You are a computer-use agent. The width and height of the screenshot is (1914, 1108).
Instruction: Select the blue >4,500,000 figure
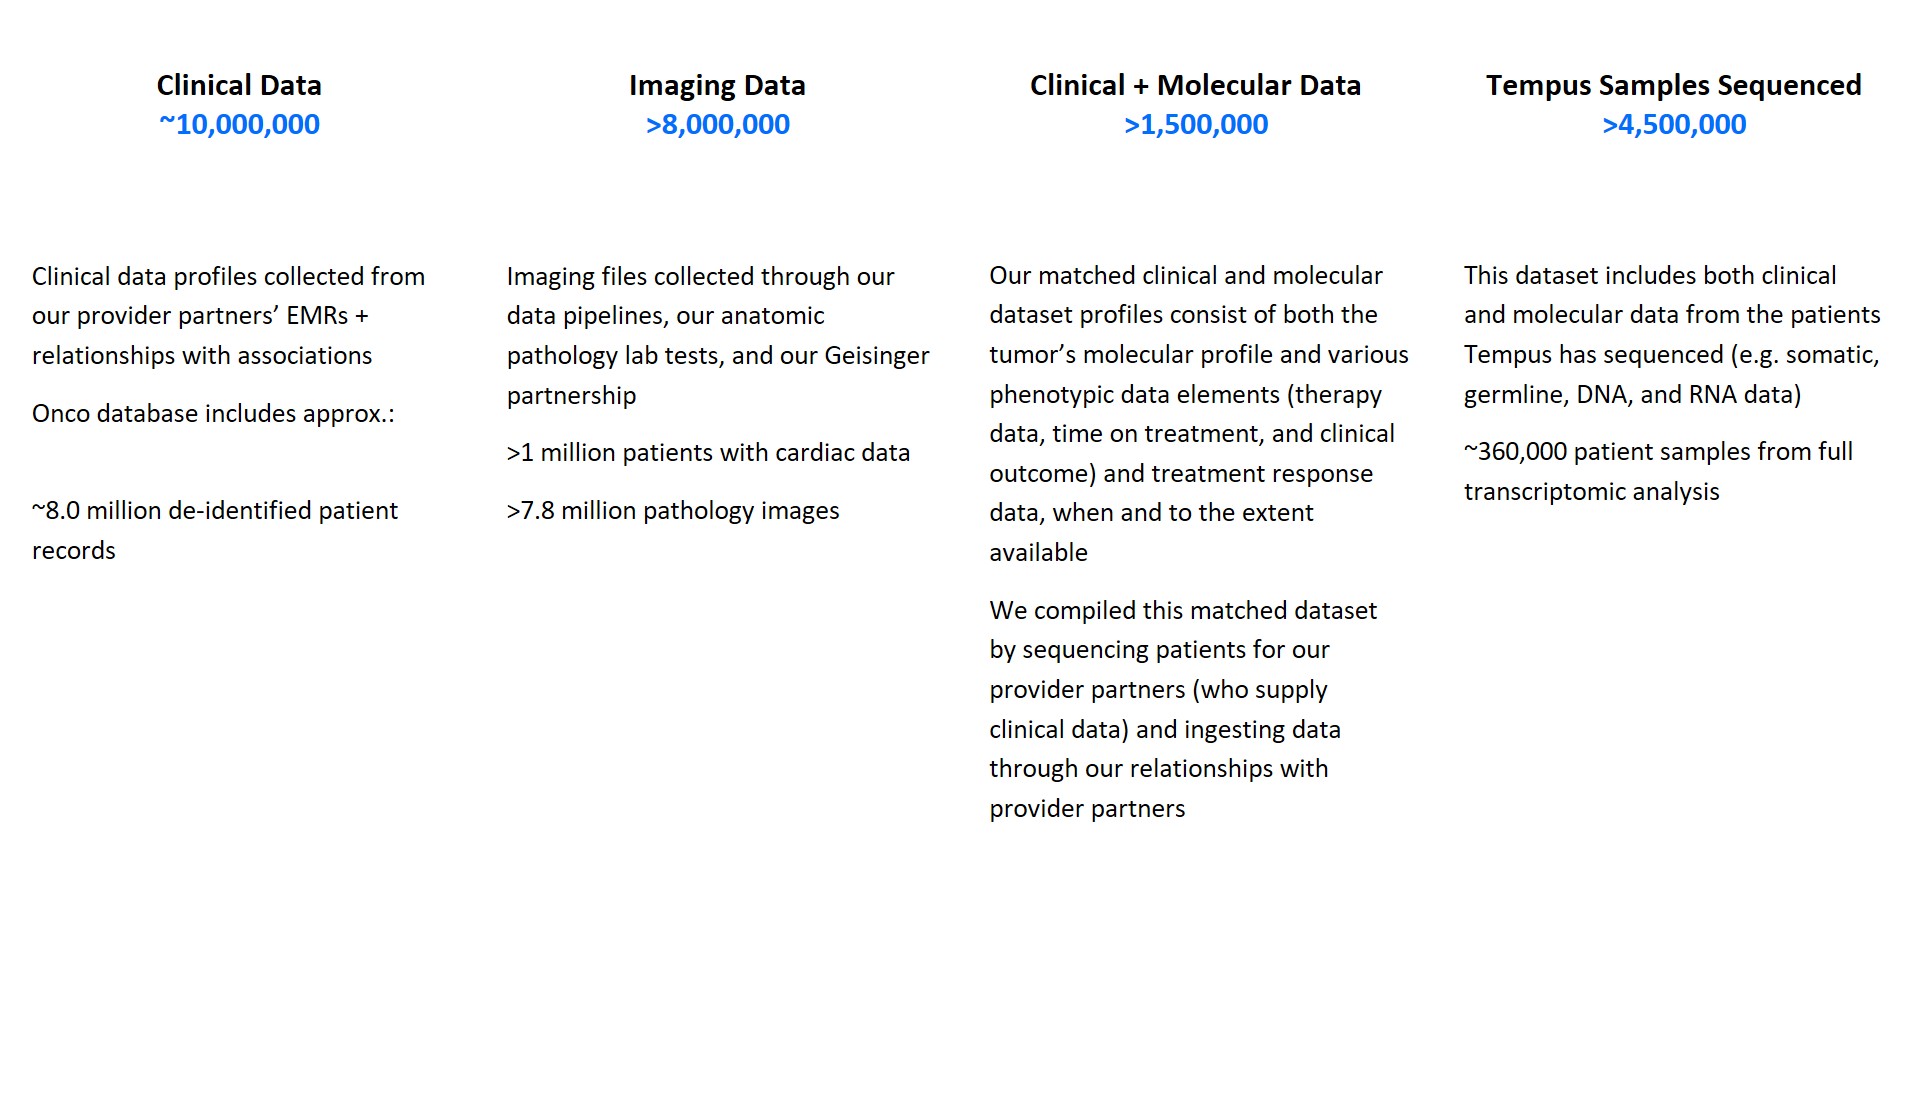point(1673,125)
